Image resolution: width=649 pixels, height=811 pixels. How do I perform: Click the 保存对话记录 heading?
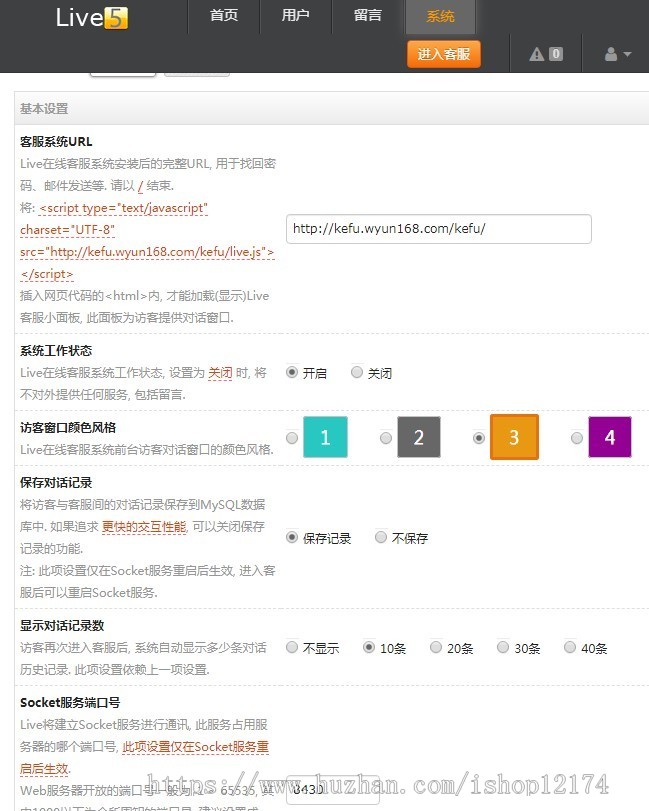click(x=56, y=483)
